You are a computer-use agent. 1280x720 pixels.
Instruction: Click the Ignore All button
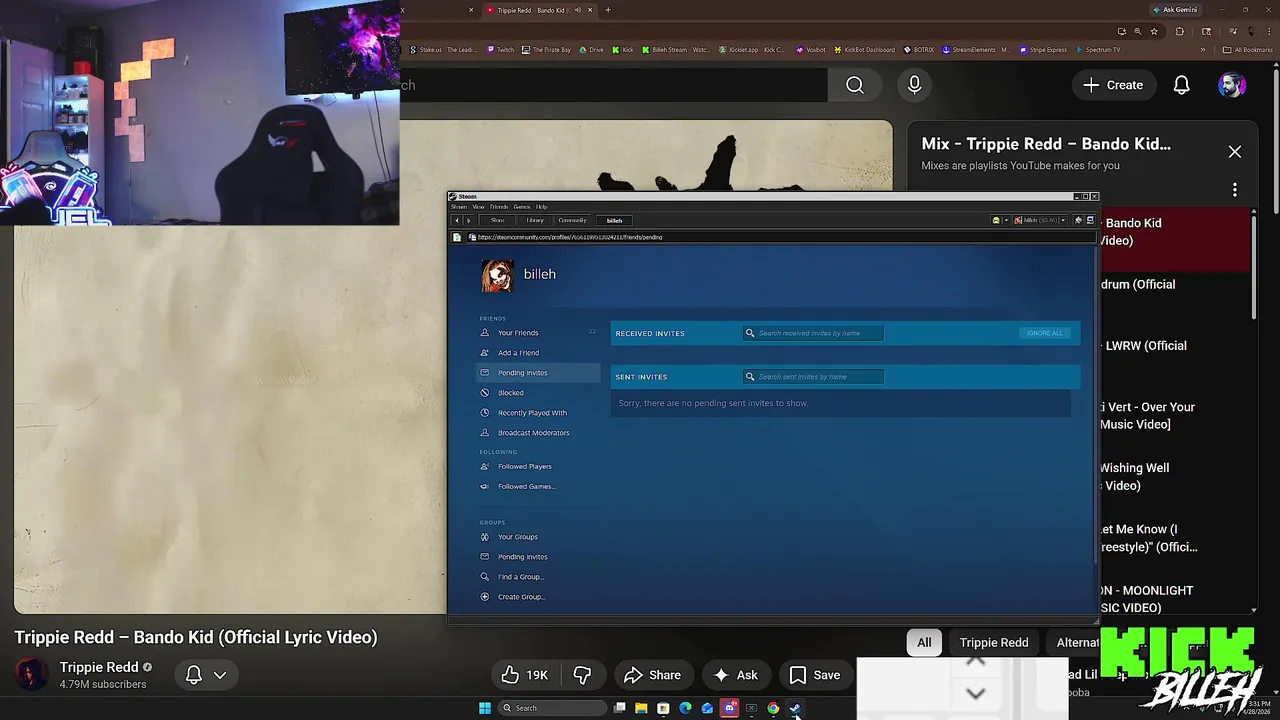pyautogui.click(x=1044, y=333)
